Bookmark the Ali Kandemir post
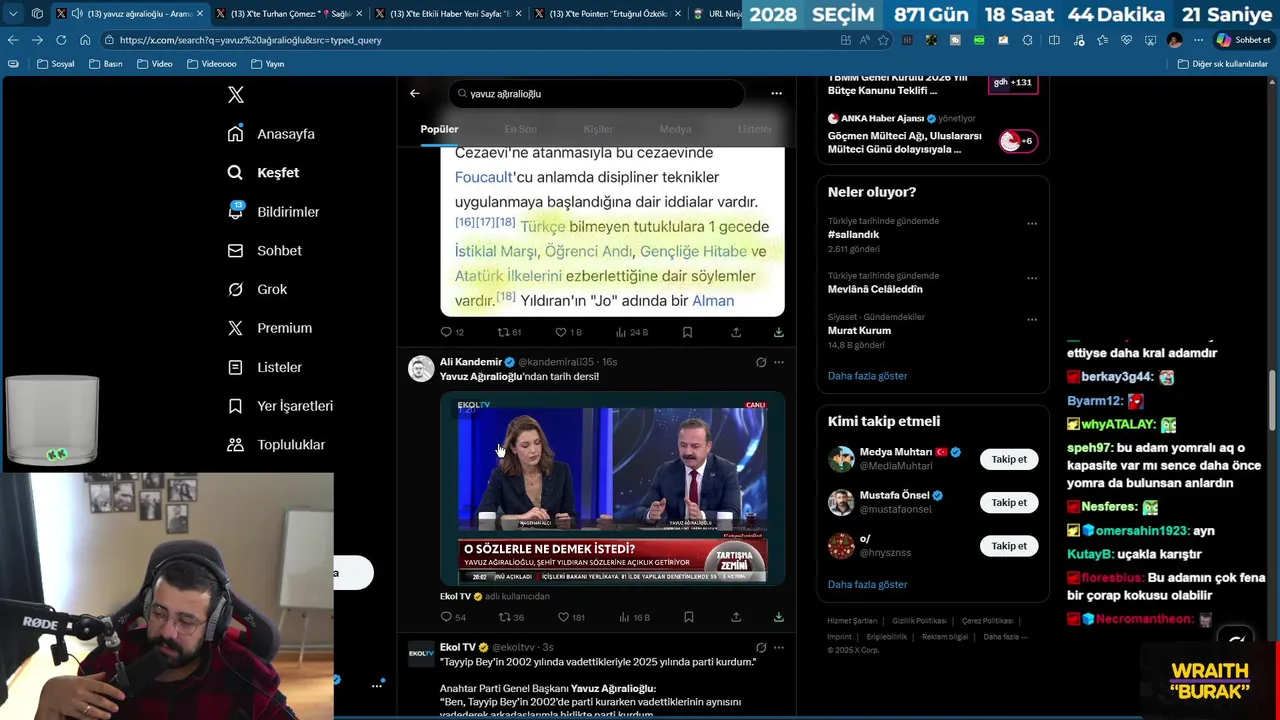Viewport: 1280px width, 720px height. [x=688, y=617]
